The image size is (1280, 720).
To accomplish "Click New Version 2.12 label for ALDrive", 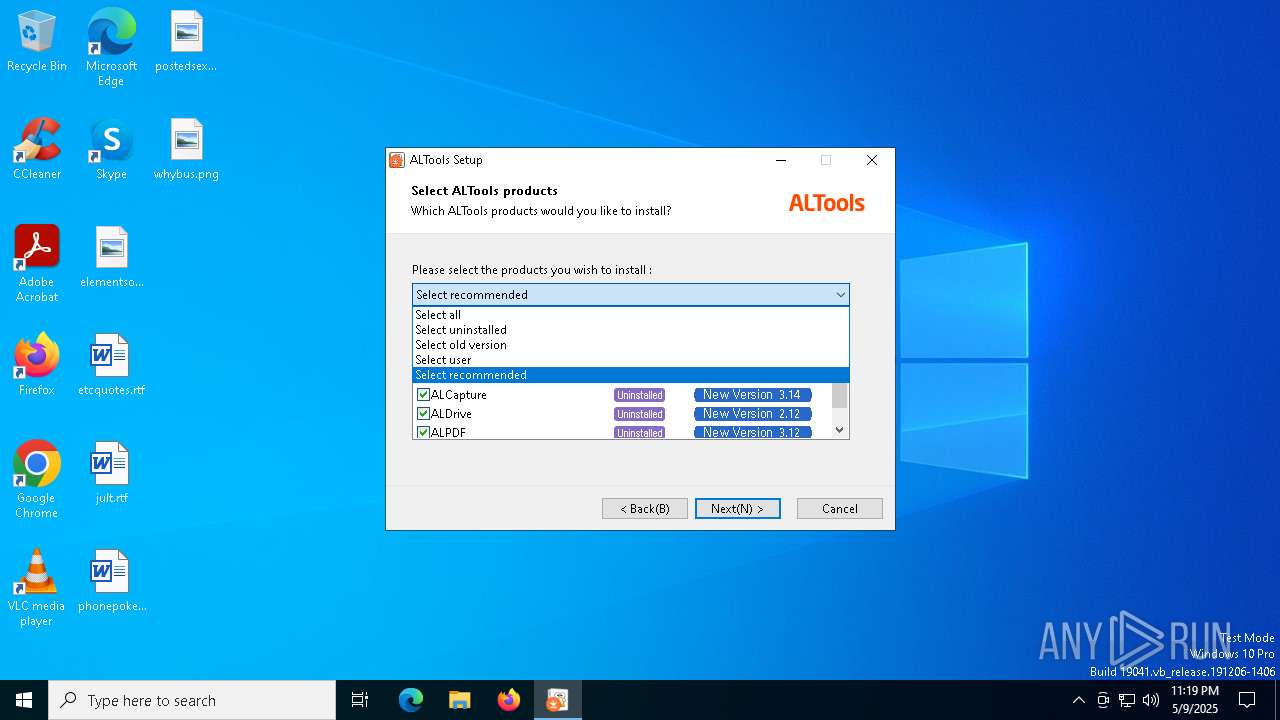I will pyautogui.click(x=752, y=414).
